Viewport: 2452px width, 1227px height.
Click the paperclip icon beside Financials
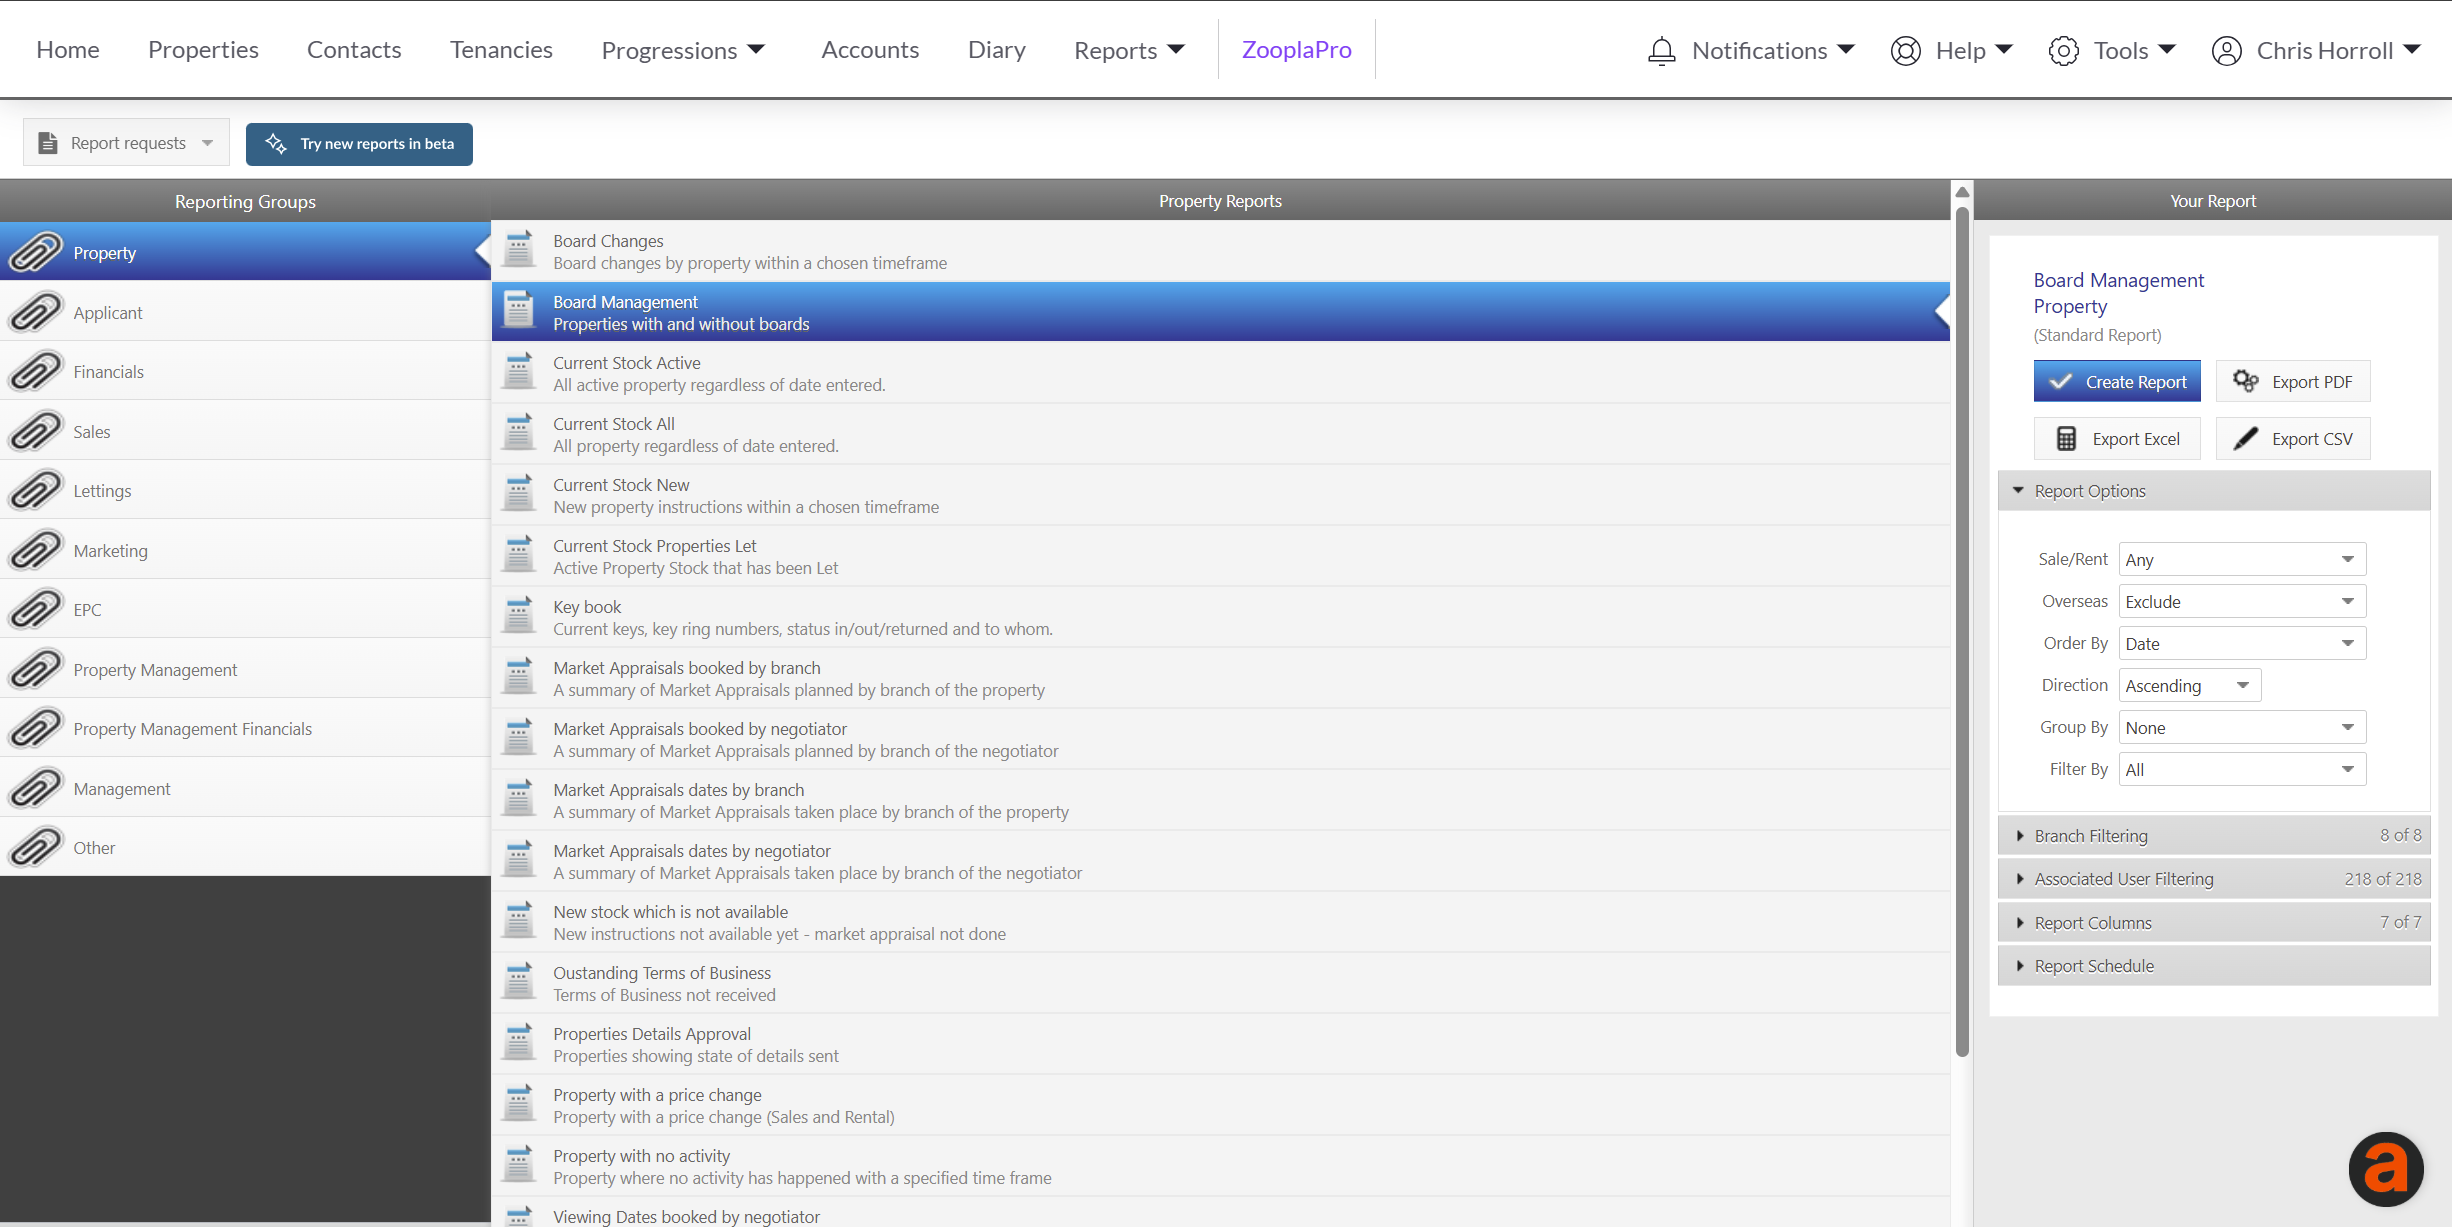(36, 372)
